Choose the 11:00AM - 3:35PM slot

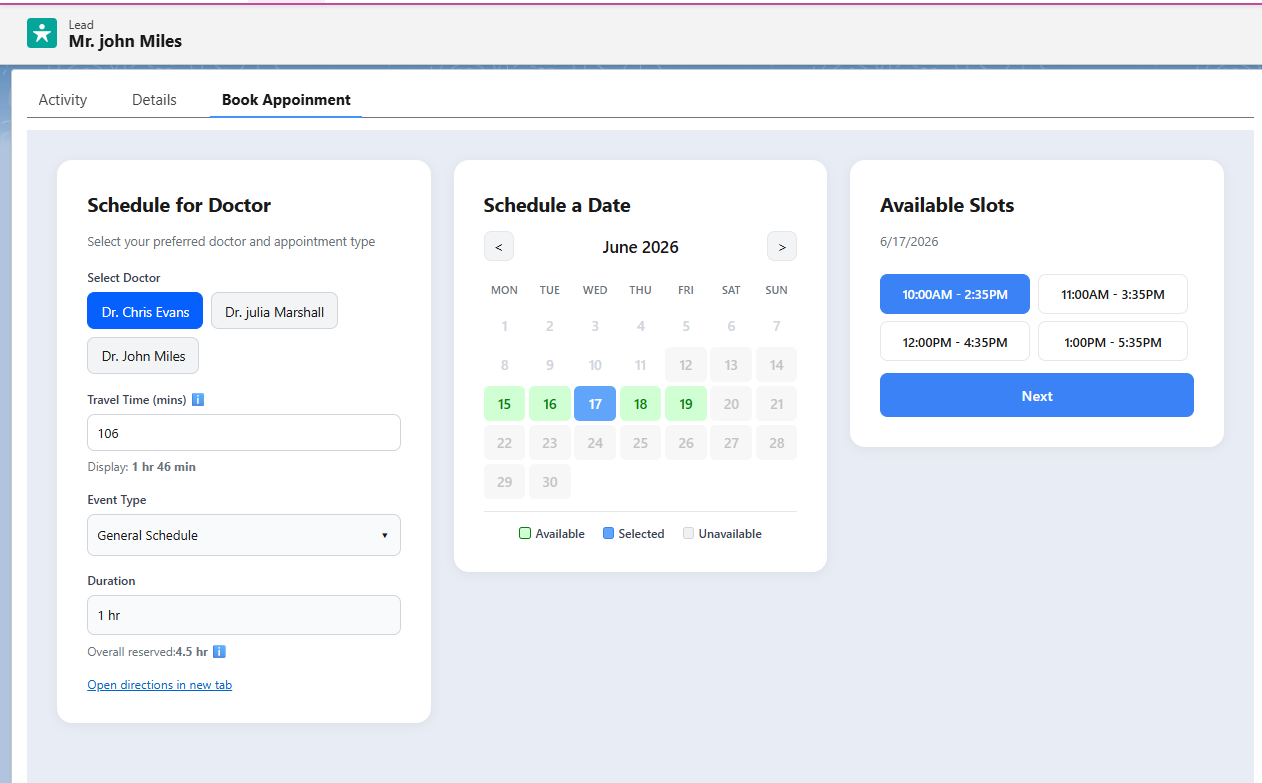click(1113, 294)
